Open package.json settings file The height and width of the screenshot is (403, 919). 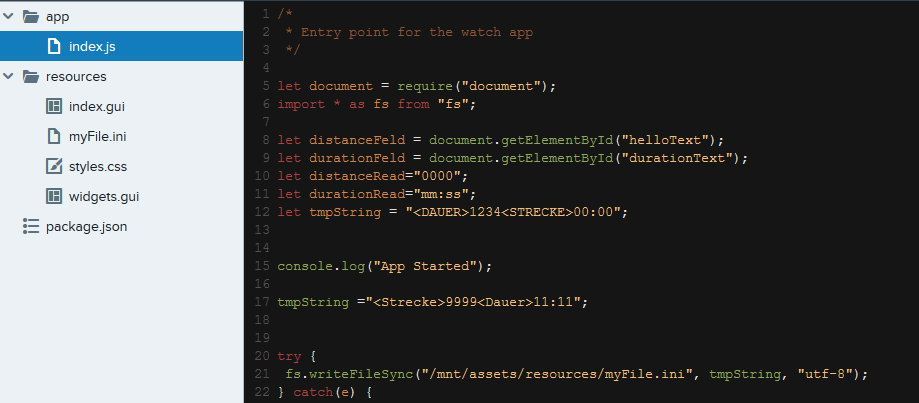click(86, 226)
